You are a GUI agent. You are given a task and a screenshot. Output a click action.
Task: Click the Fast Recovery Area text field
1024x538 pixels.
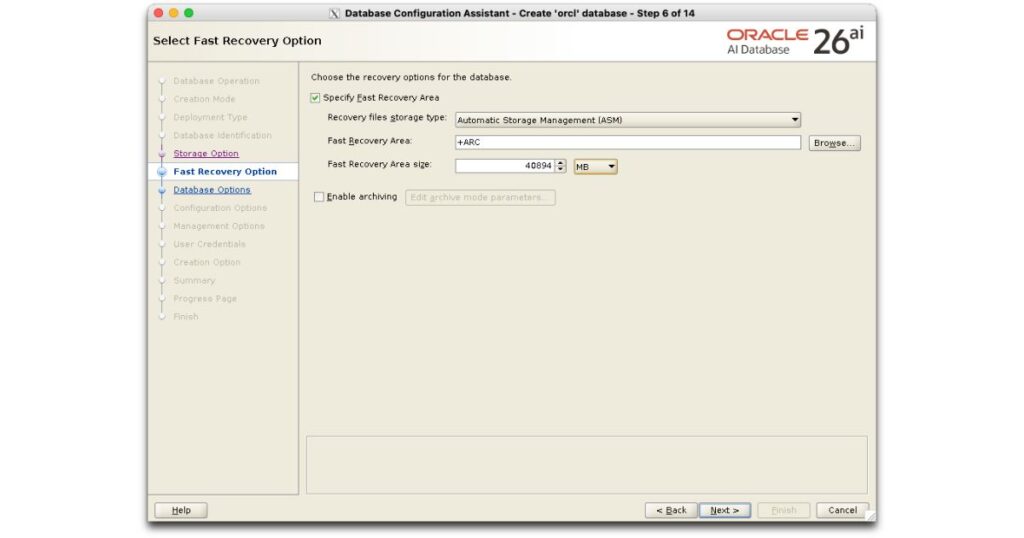click(x=628, y=142)
